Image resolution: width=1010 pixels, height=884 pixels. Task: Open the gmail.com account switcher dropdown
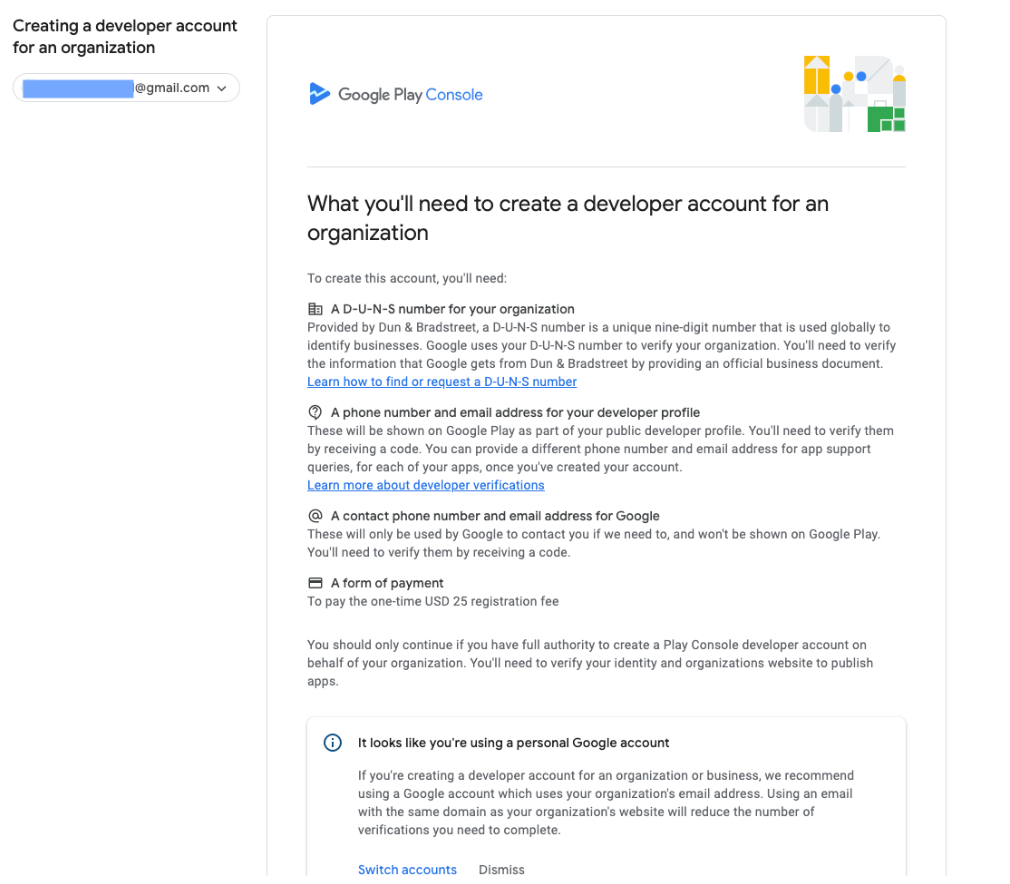pyautogui.click(x=126, y=88)
